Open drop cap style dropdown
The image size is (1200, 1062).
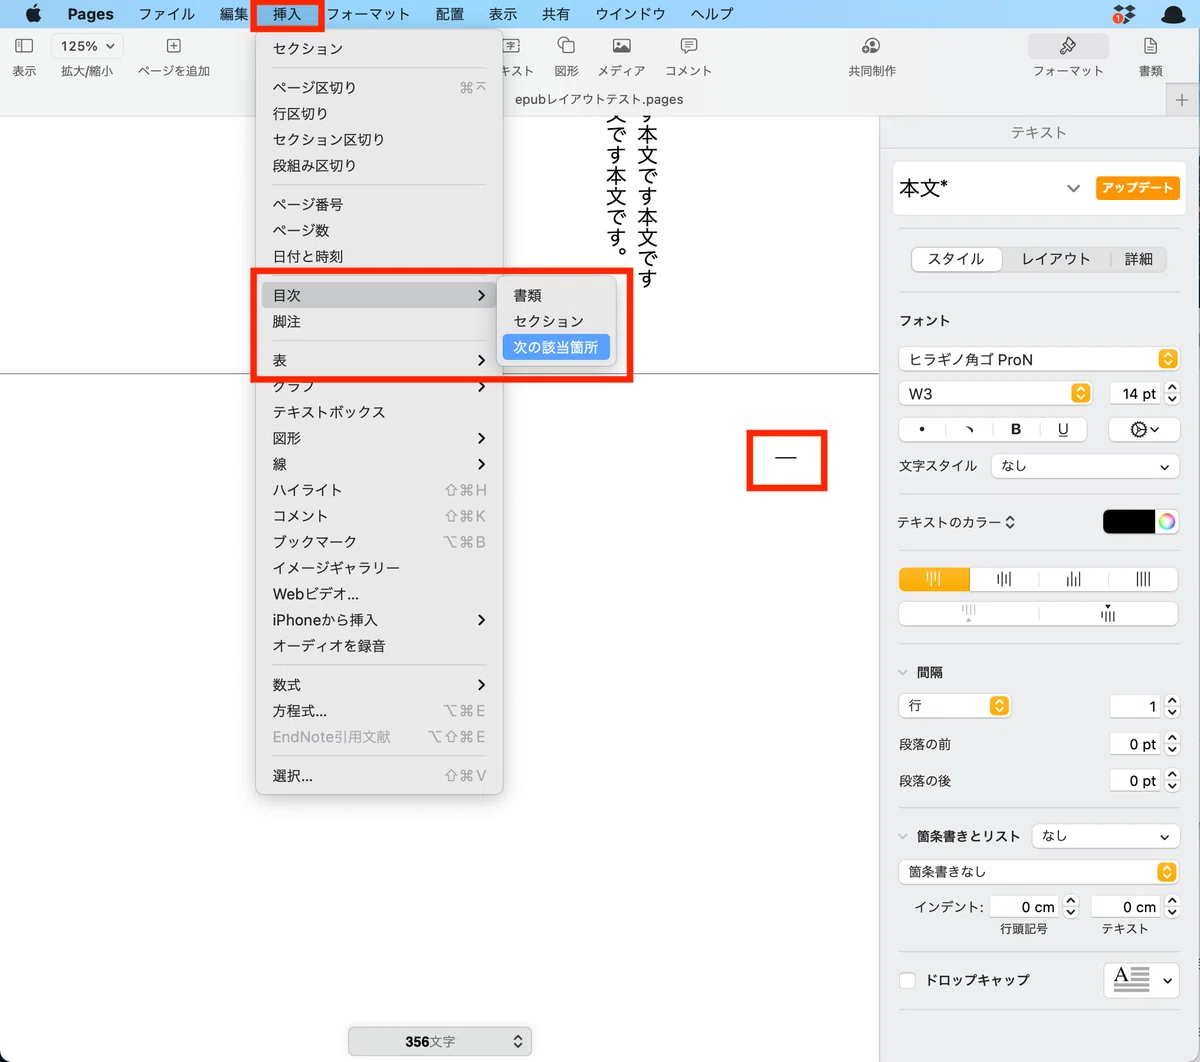point(1141,980)
